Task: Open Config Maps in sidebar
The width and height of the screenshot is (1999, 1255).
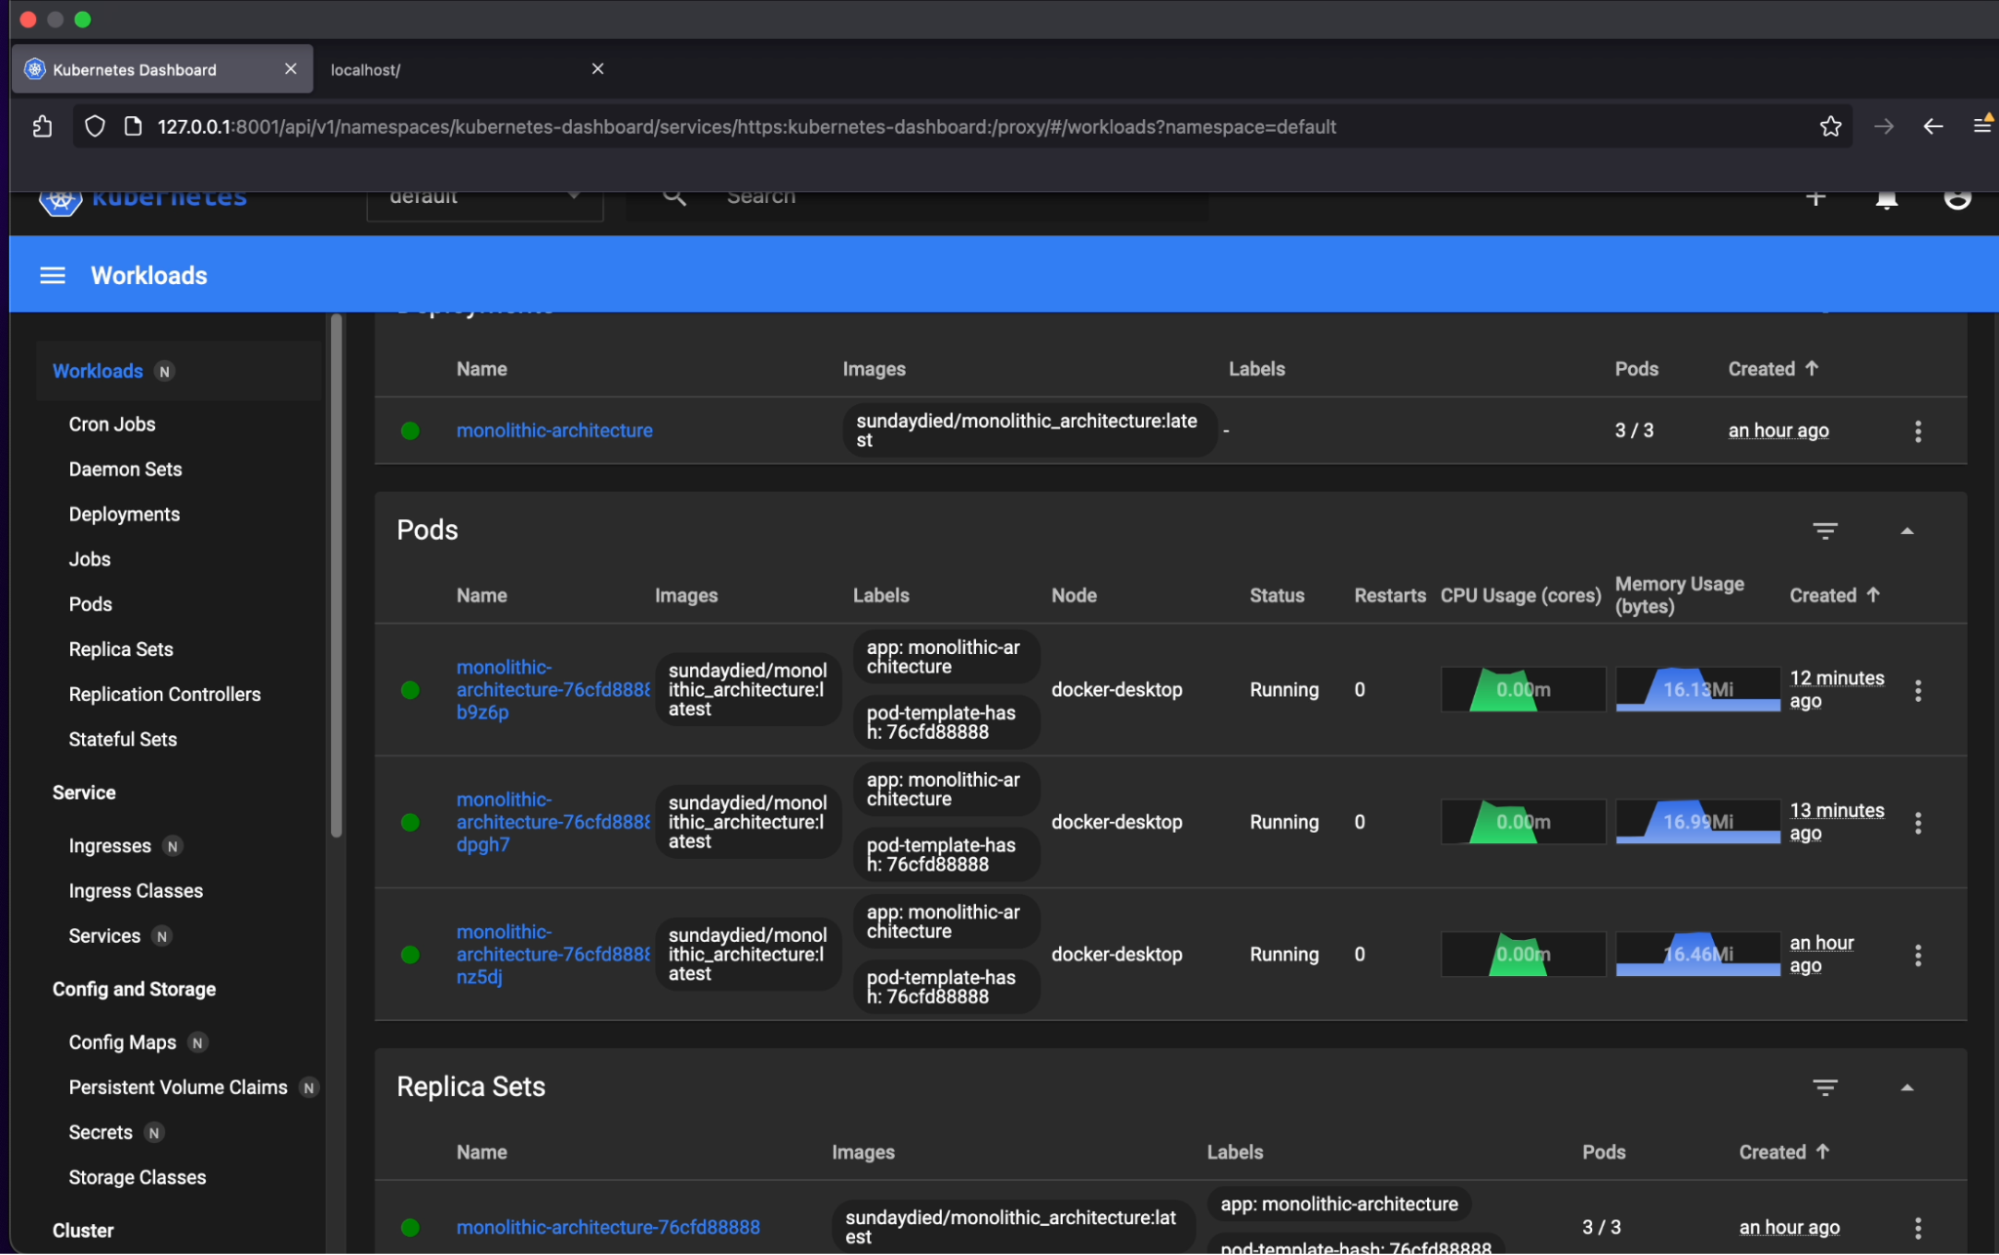Action: point(122,1042)
